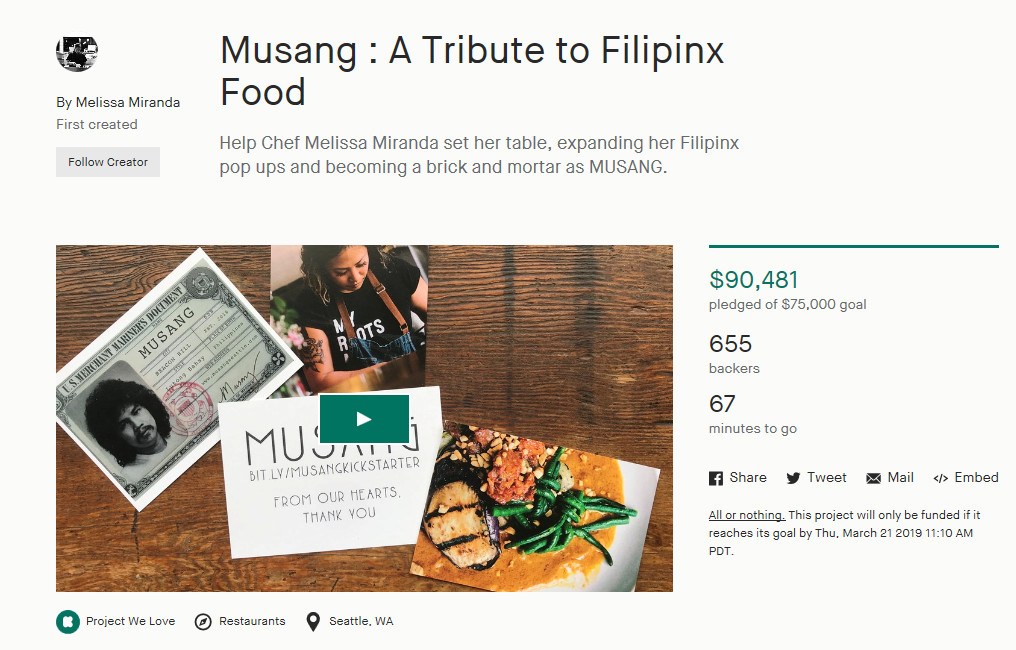
Task: Click Melissa Miranda's creator avatar
Action: 77,53
